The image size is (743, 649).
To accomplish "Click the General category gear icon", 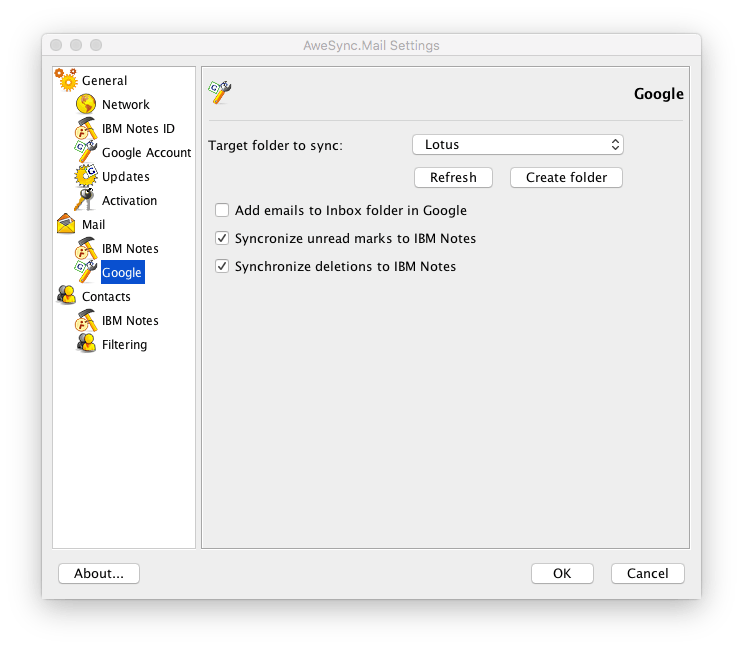I will (66, 80).
